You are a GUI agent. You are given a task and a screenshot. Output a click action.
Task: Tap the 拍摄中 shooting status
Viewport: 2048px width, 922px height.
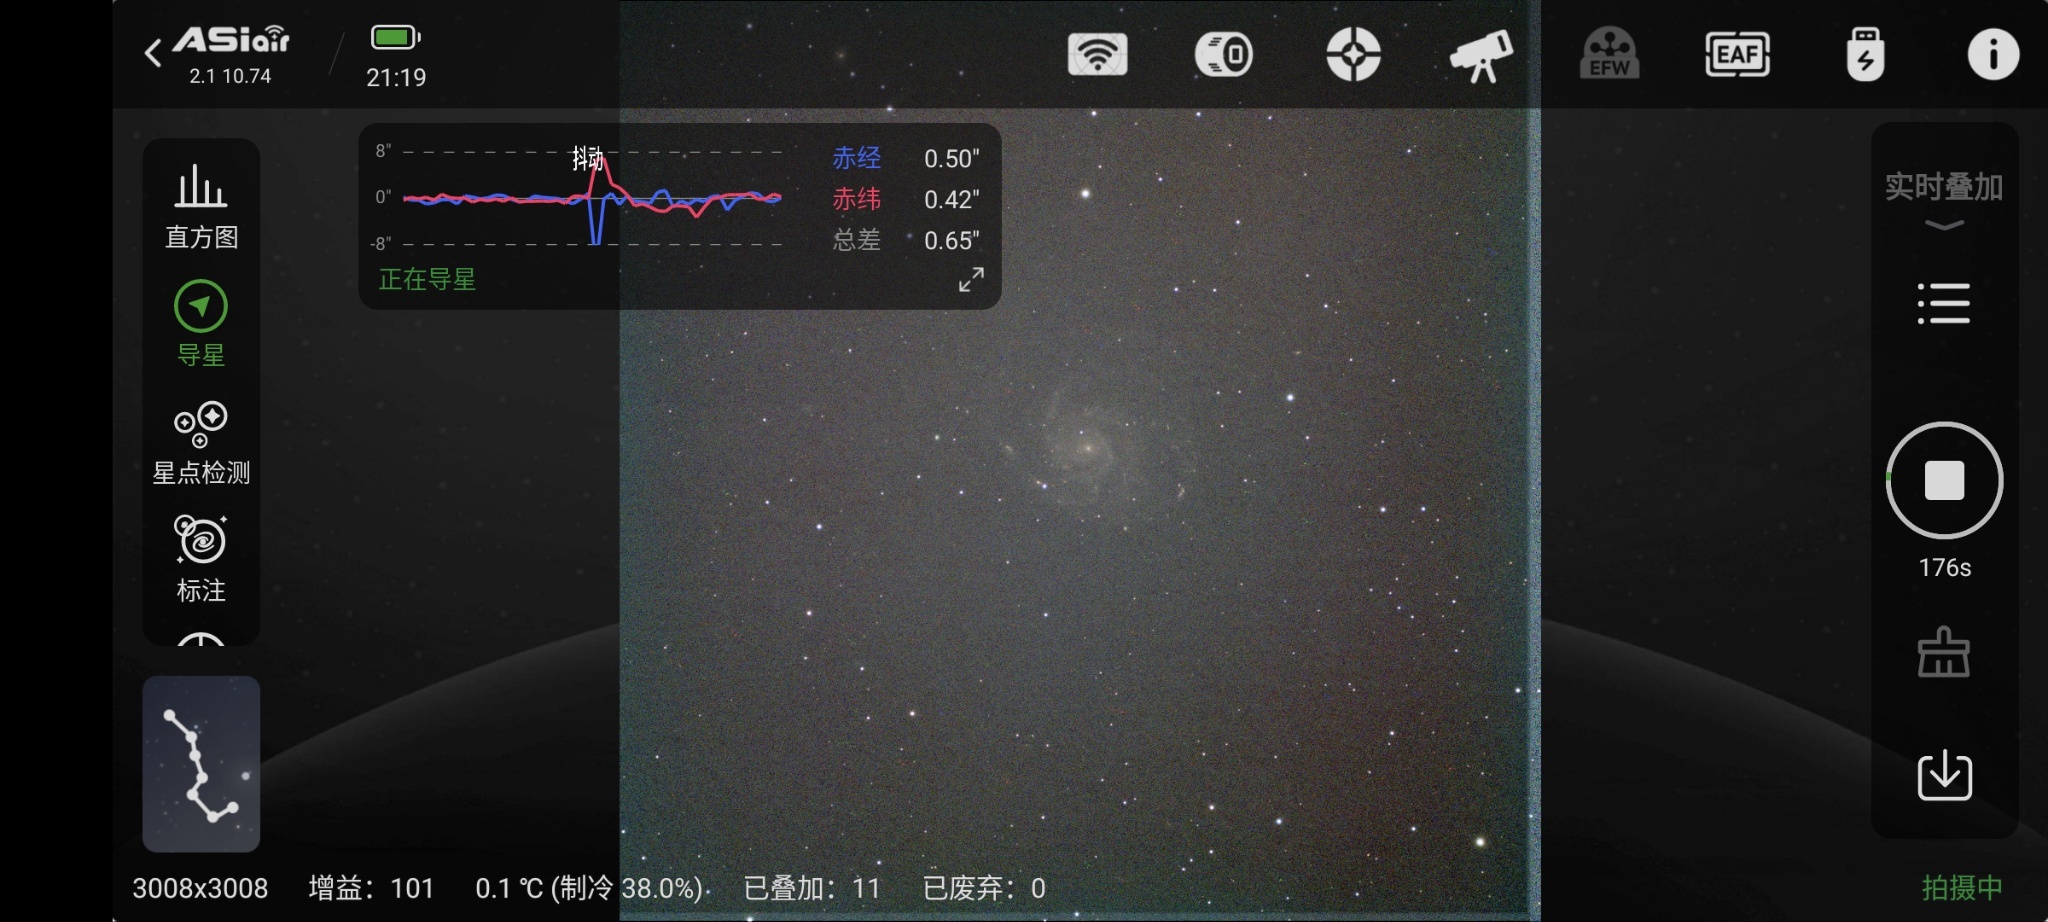[1962, 888]
